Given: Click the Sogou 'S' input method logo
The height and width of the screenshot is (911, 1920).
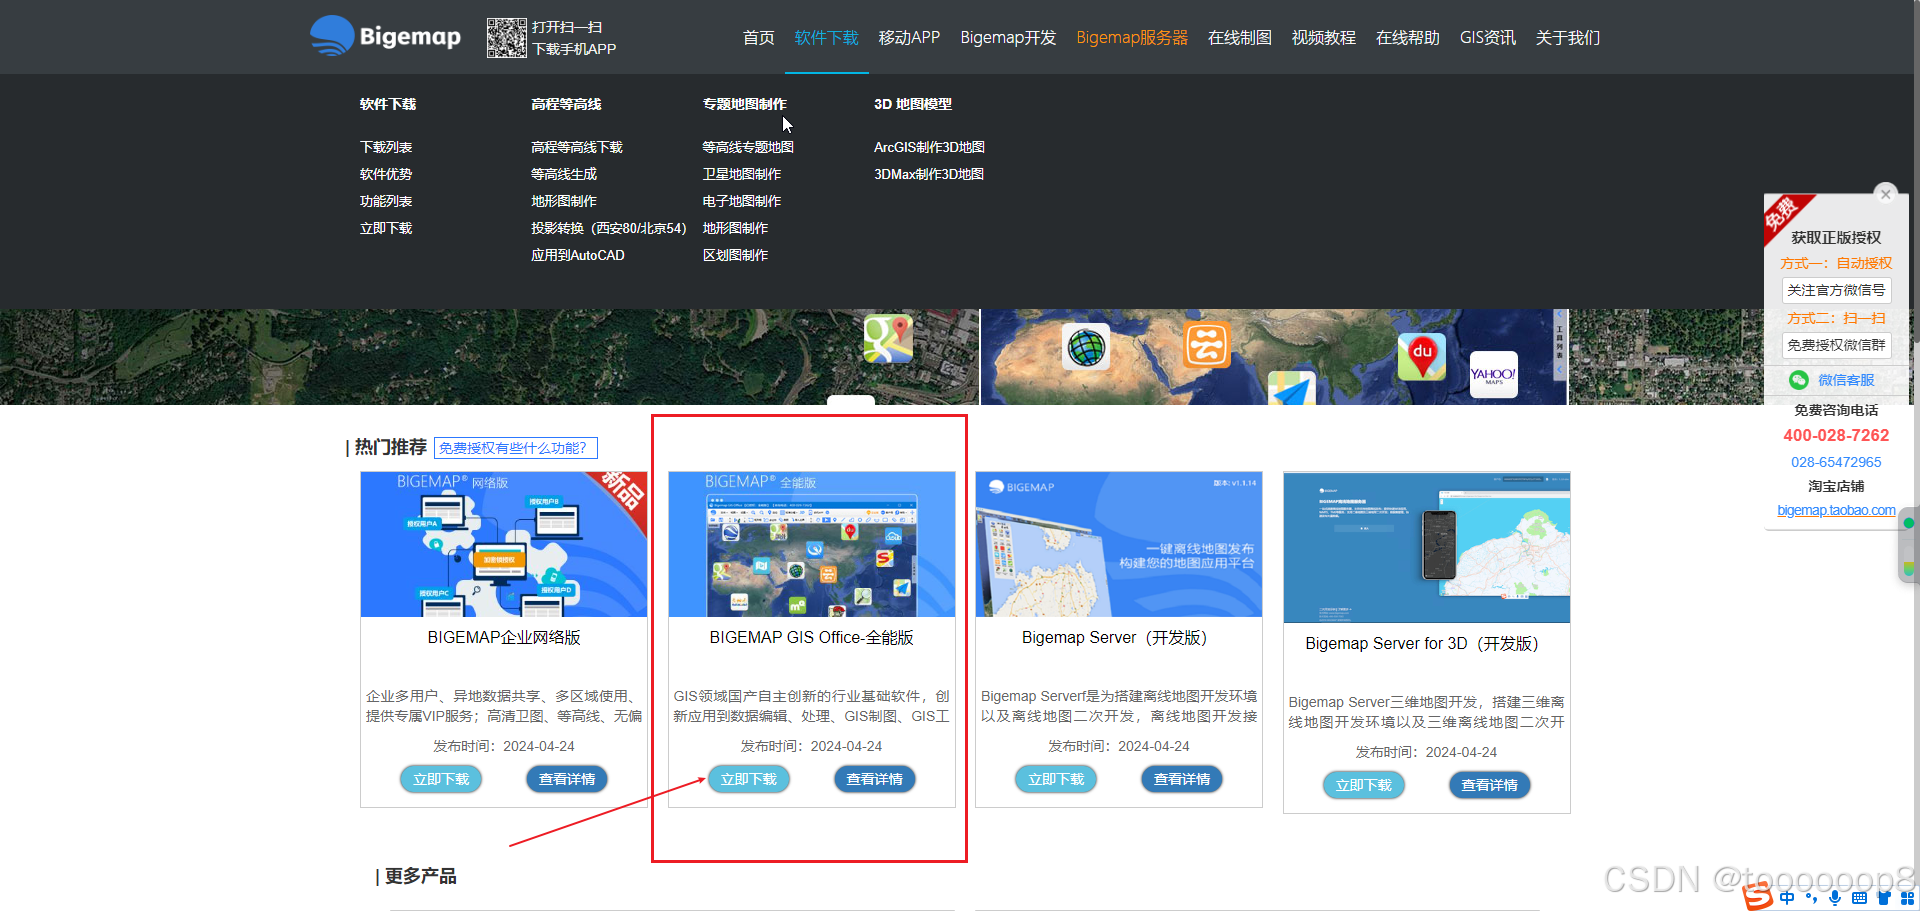Looking at the screenshot, I should click(1759, 897).
